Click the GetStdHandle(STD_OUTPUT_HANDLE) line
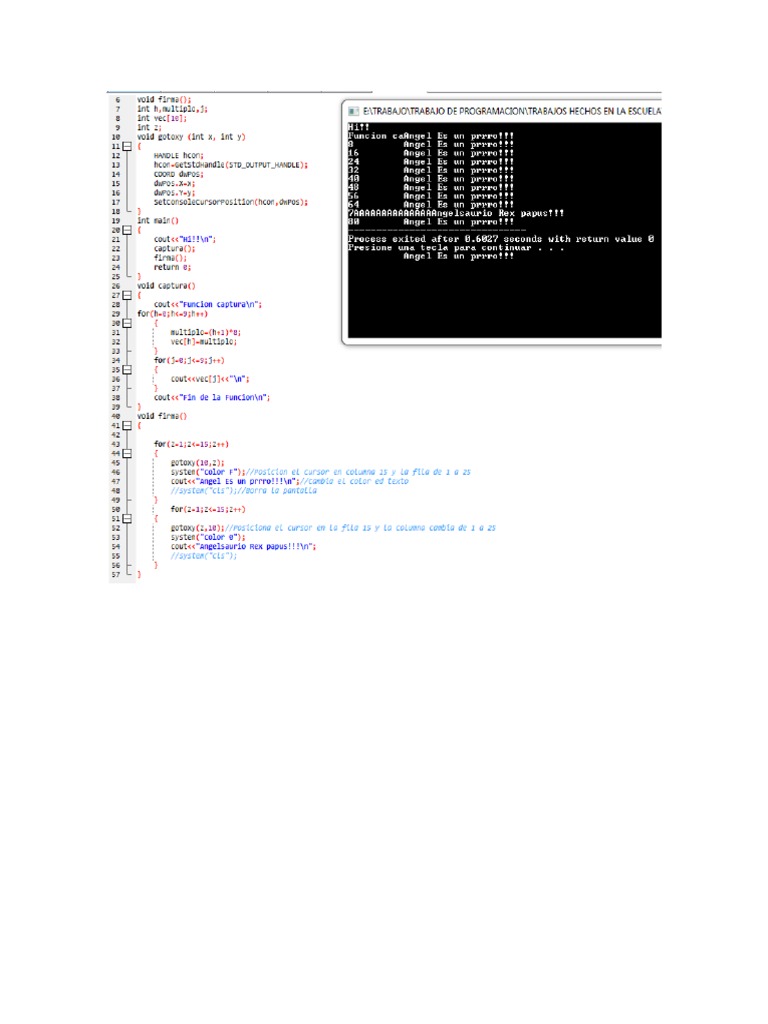Image resolution: width=768 pixels, height=1024 pixels. [x=231, y=165]
